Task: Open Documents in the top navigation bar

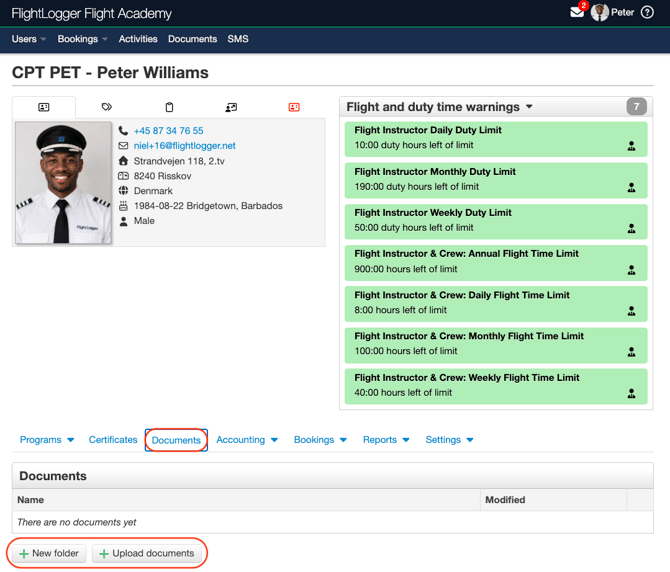Action: [192, 39]
